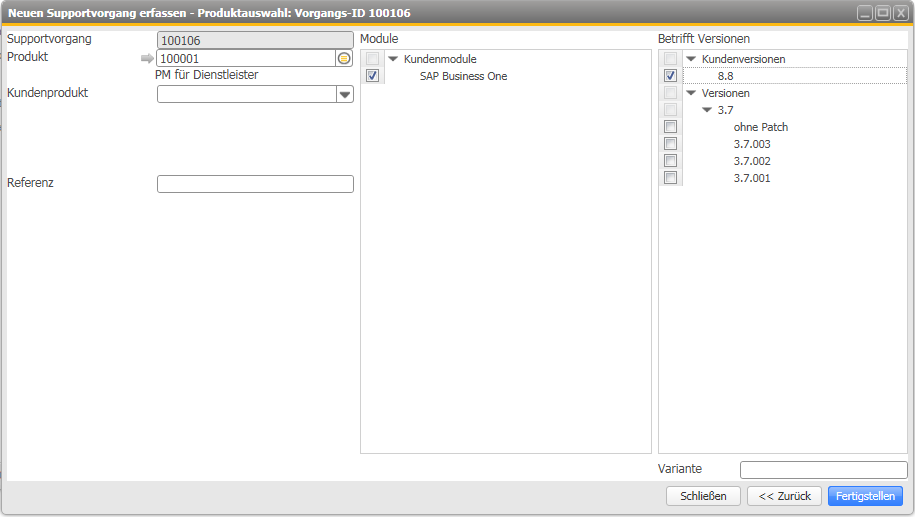The width and height of the screenshot is (915, 517).
Task: Collapse the Kundenmodule tree node
Action: tap(393, 59)
